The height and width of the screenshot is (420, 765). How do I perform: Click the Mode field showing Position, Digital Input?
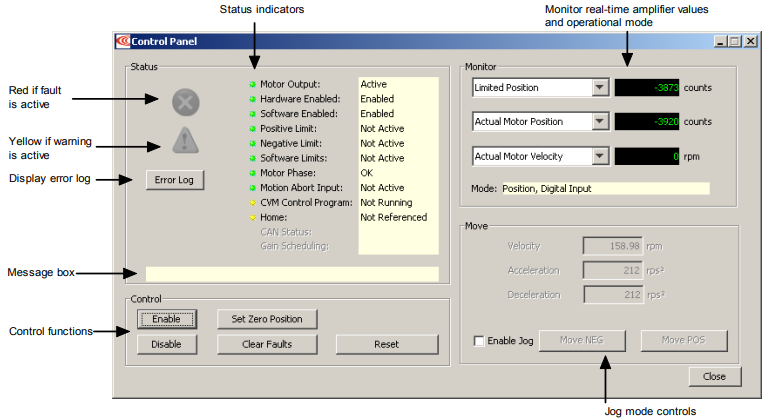[x=606, y=189]
